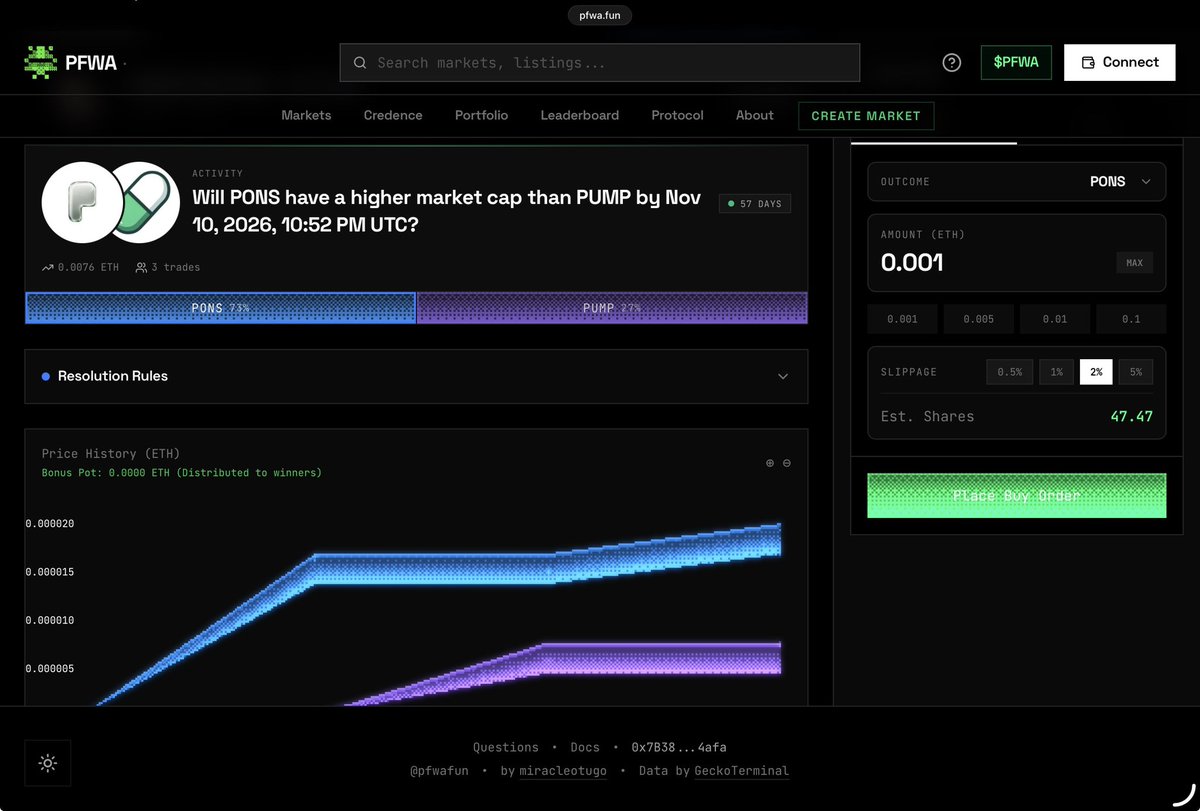Open the Outcome PONS dropdown
Viewport: 1200px width, 811px height.
pos(1016,182)
